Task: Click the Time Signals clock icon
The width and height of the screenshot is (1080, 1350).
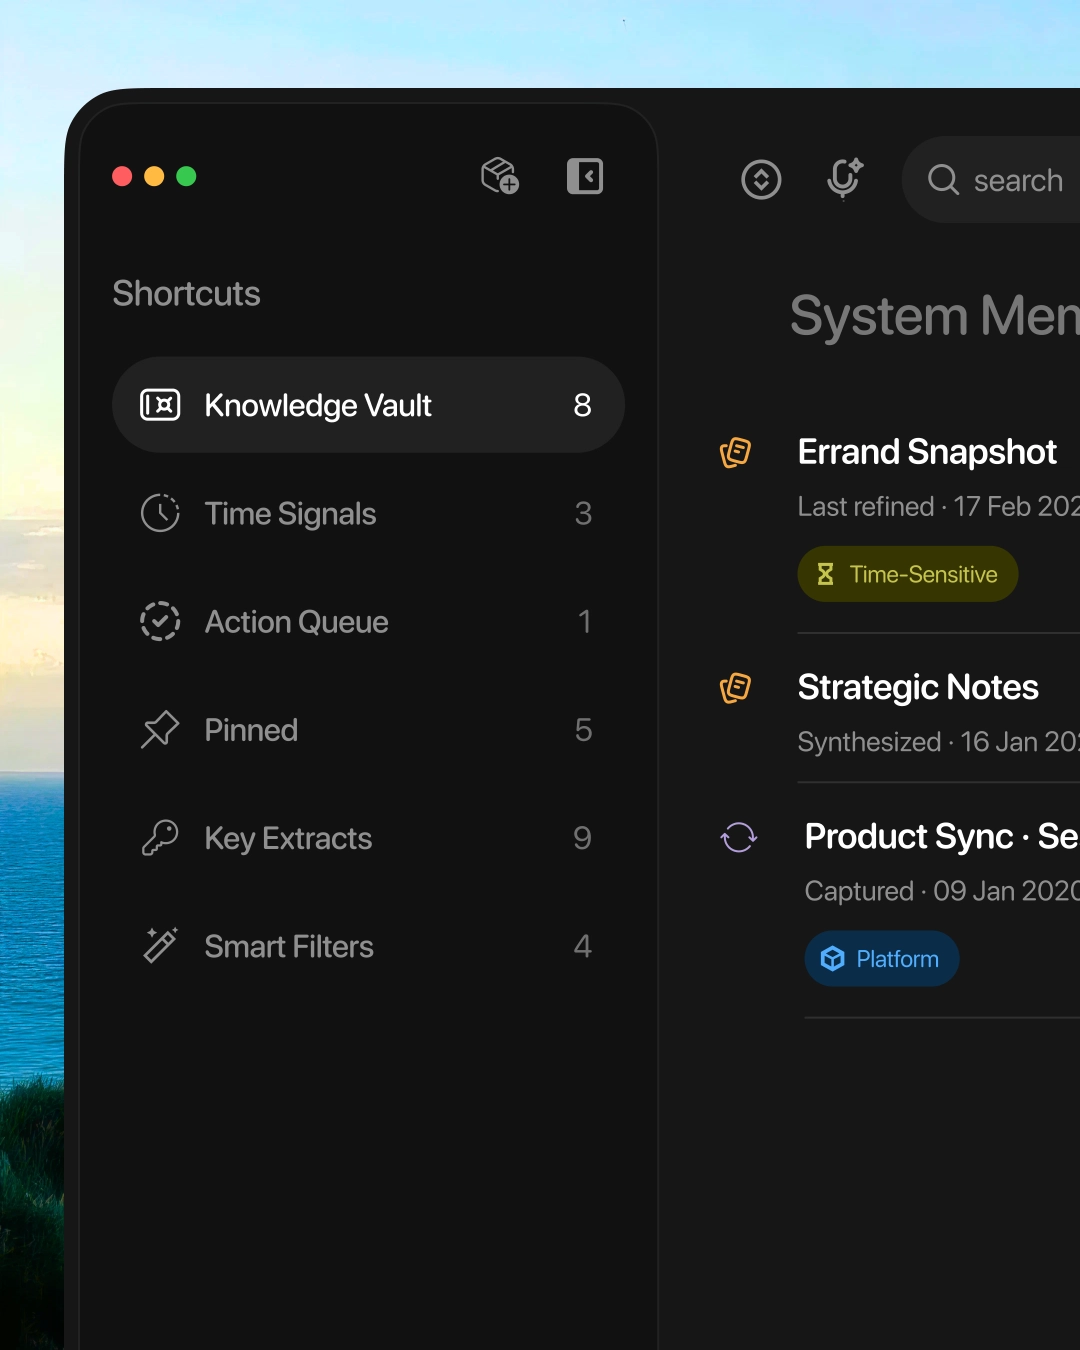Action: click(160, 513)
